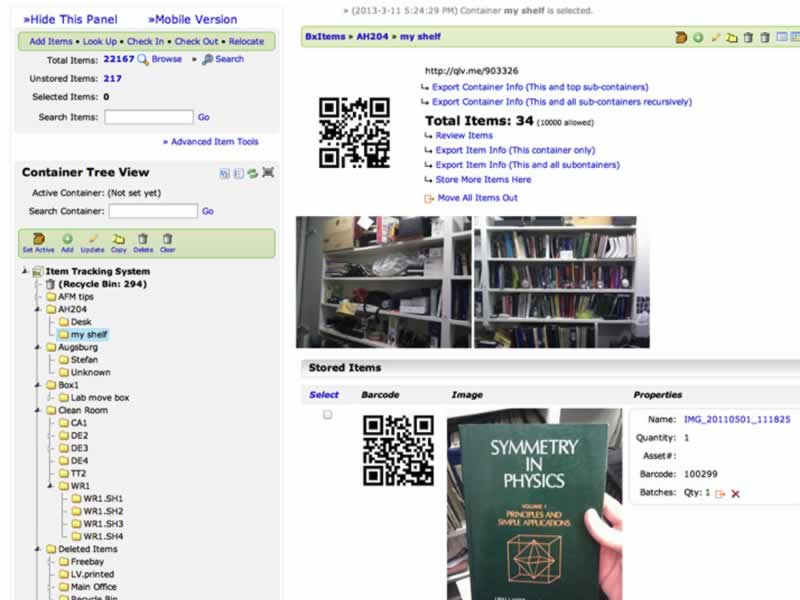Click magnifier icon next to Total Items
Viewport: 800px width, 600px height.
143,60
